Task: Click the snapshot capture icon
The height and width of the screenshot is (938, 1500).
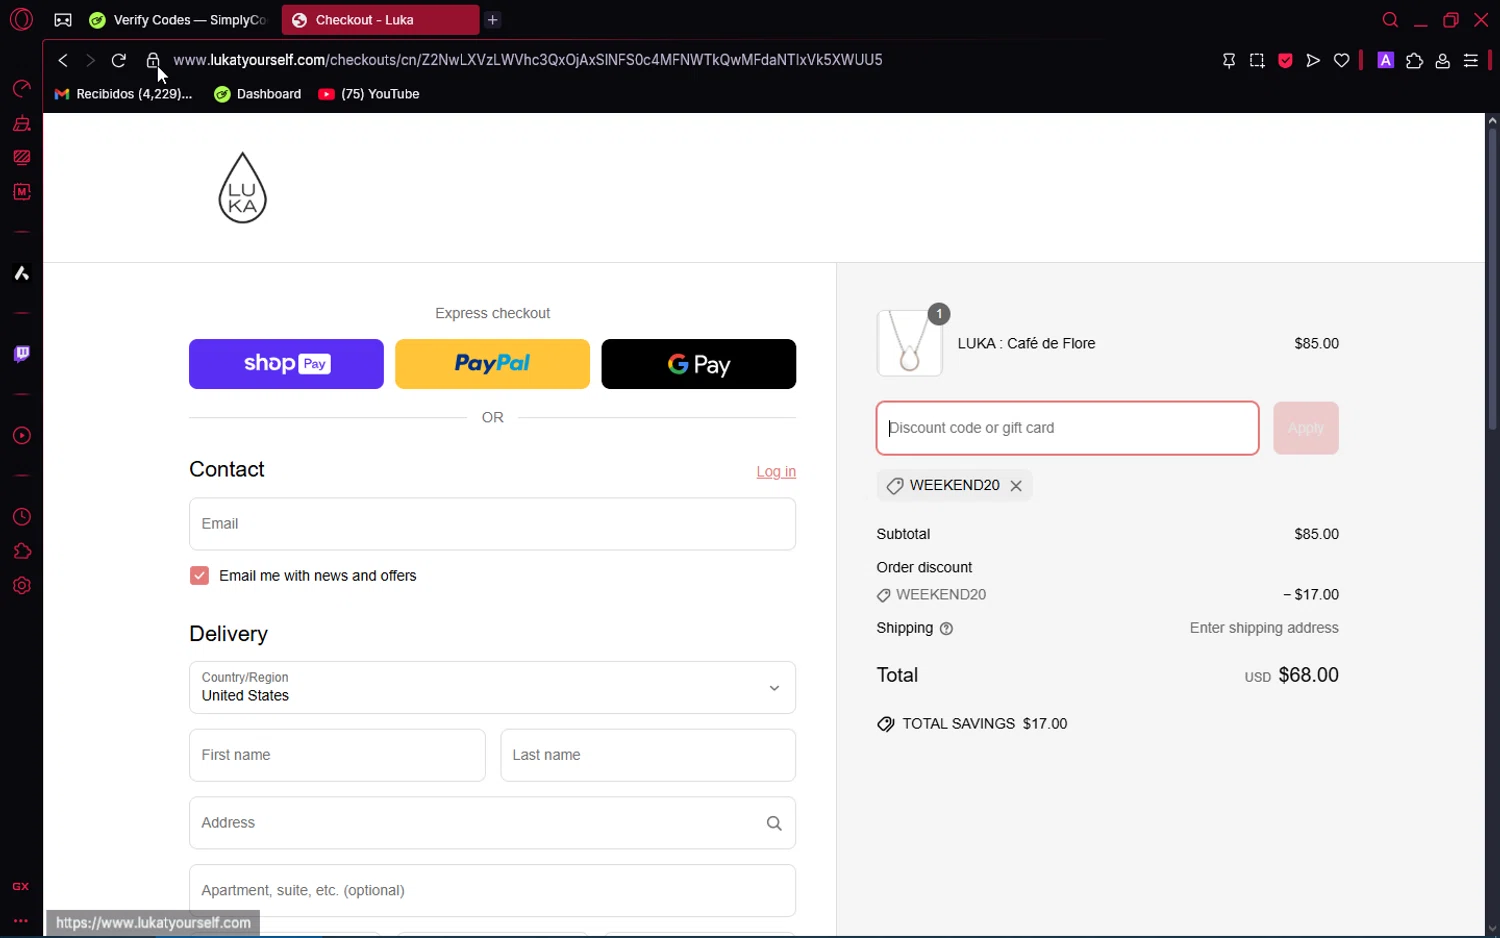Action: pos(1257,61)
